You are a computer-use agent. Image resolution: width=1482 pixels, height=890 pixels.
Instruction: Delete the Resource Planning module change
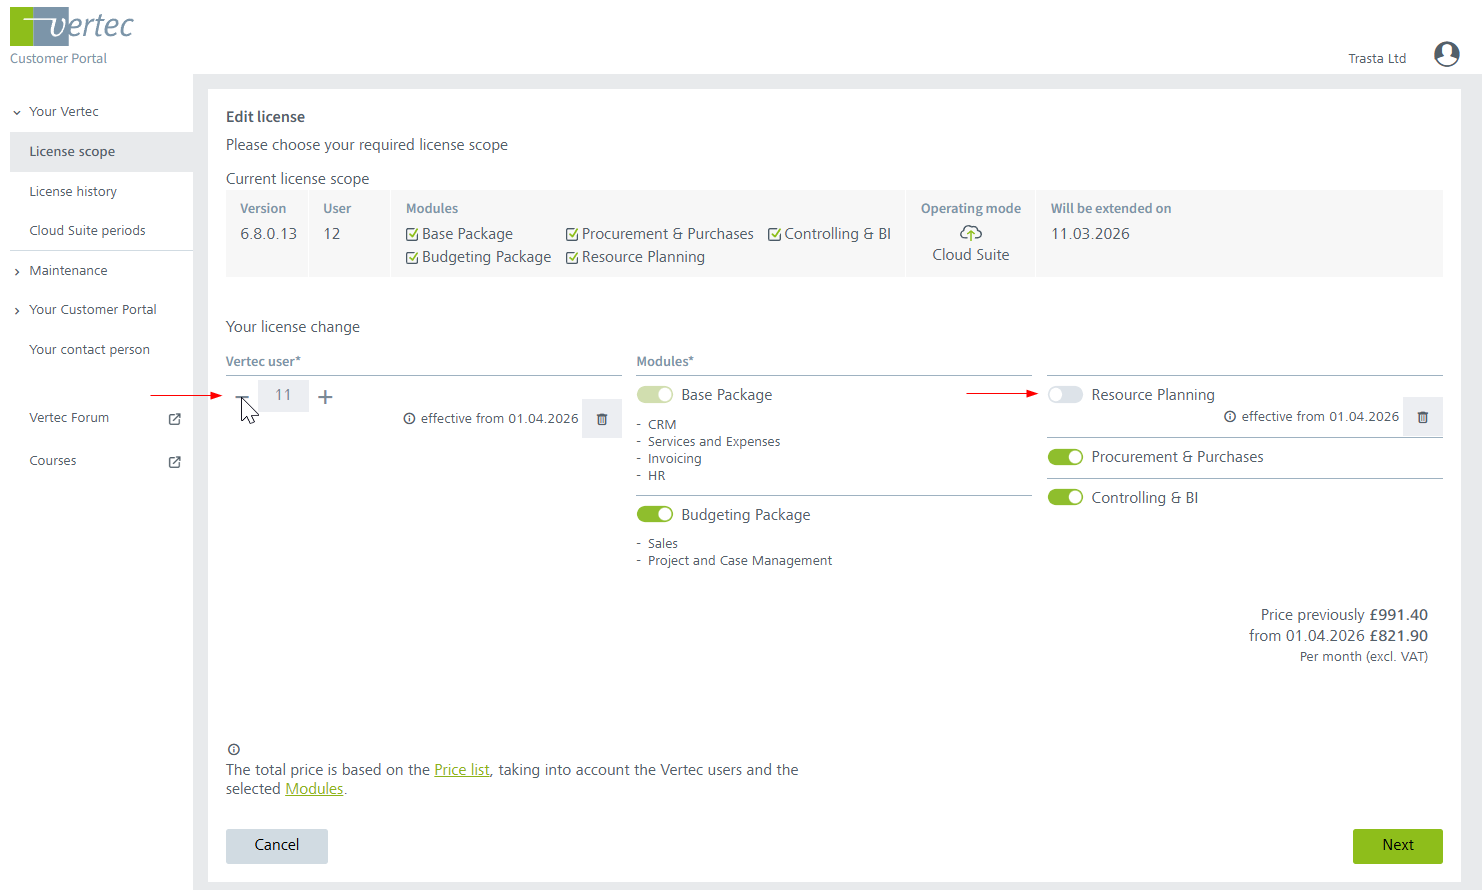click(x=1422, y=417)
